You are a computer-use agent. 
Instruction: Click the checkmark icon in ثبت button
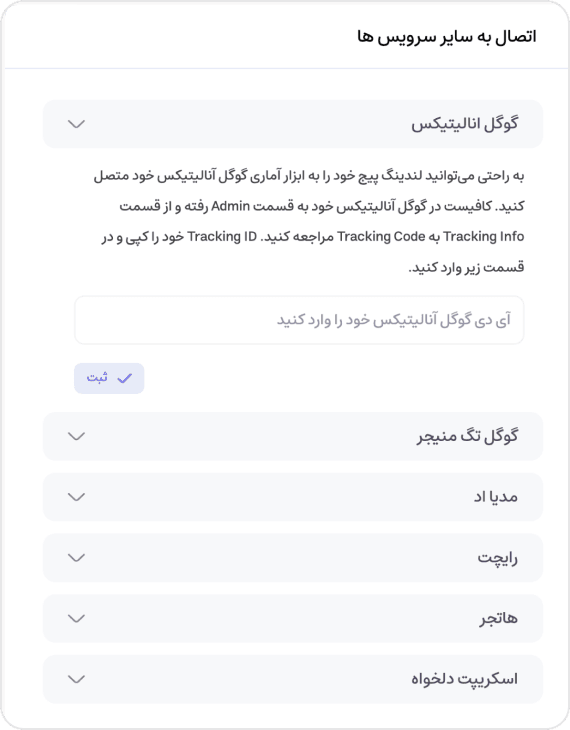tap(125, 379)
